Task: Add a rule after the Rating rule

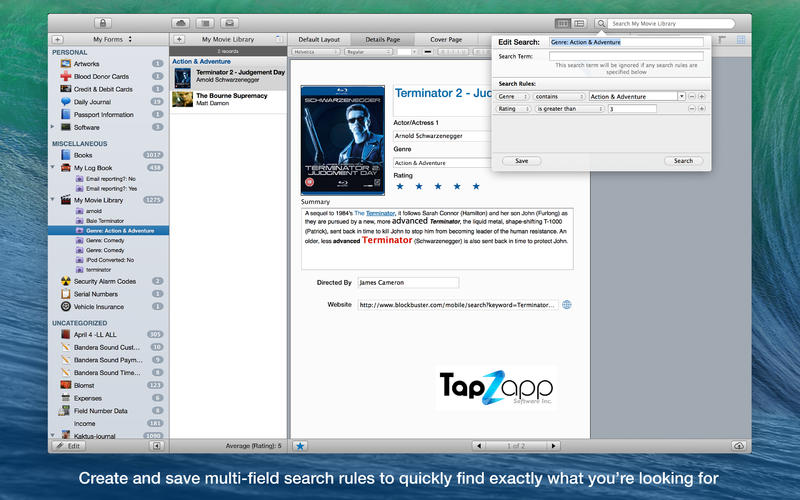Action: click(x=702, y=109)
